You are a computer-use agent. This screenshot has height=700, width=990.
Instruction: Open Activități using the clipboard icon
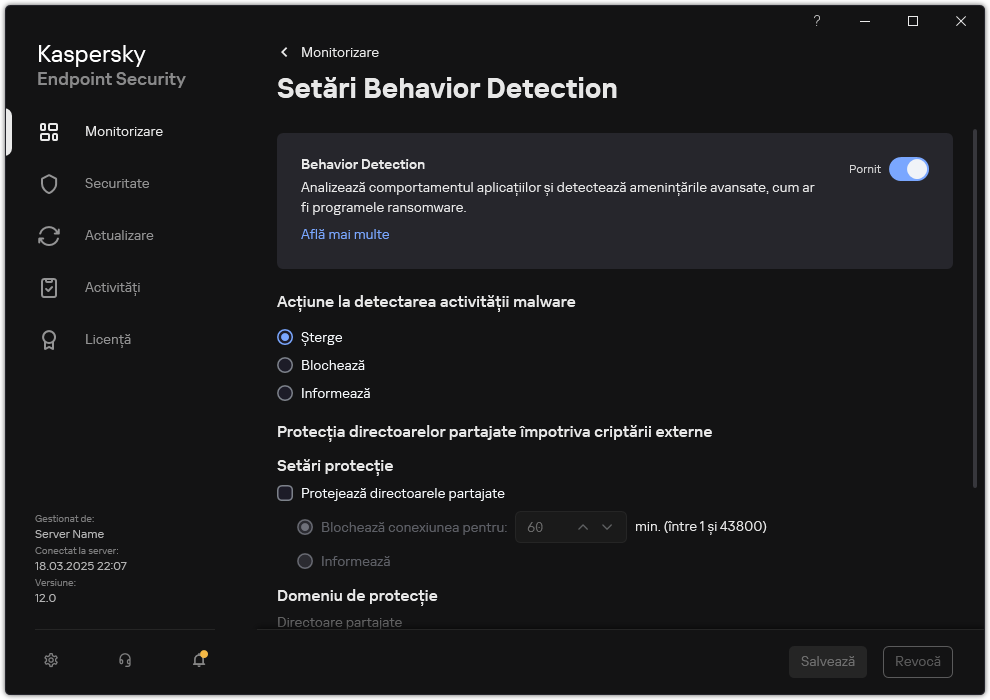click(x=49, y=287)
